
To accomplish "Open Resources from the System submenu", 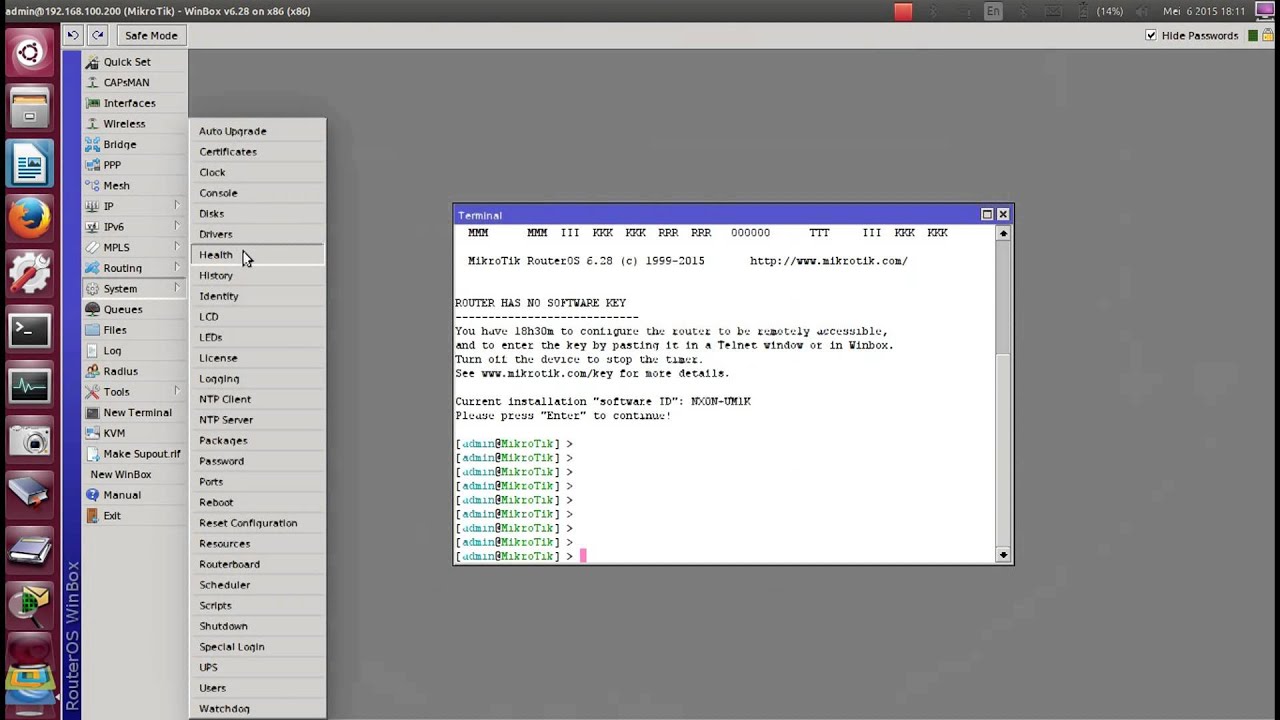I will 258,544.
